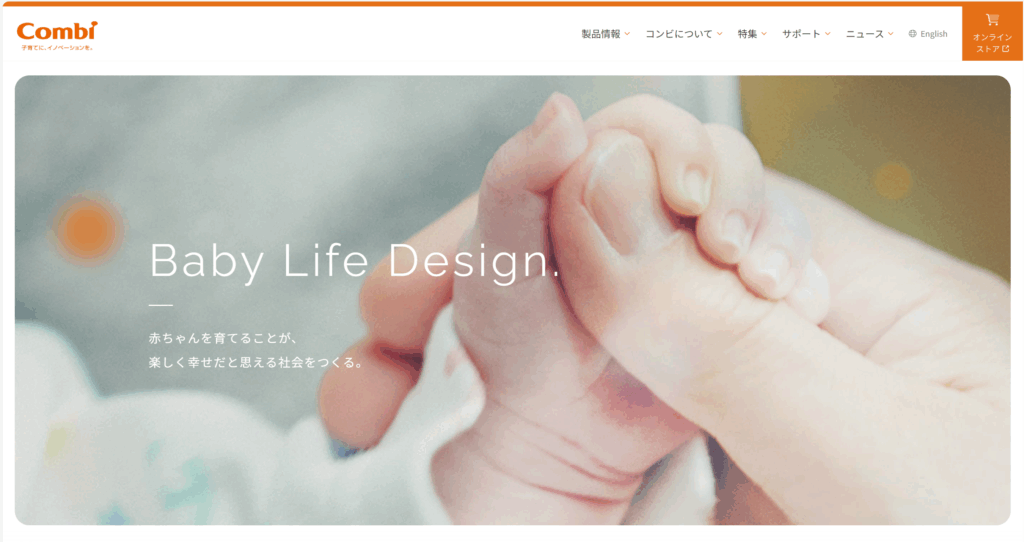Open the サポート menu

click(x=801, y=34)
